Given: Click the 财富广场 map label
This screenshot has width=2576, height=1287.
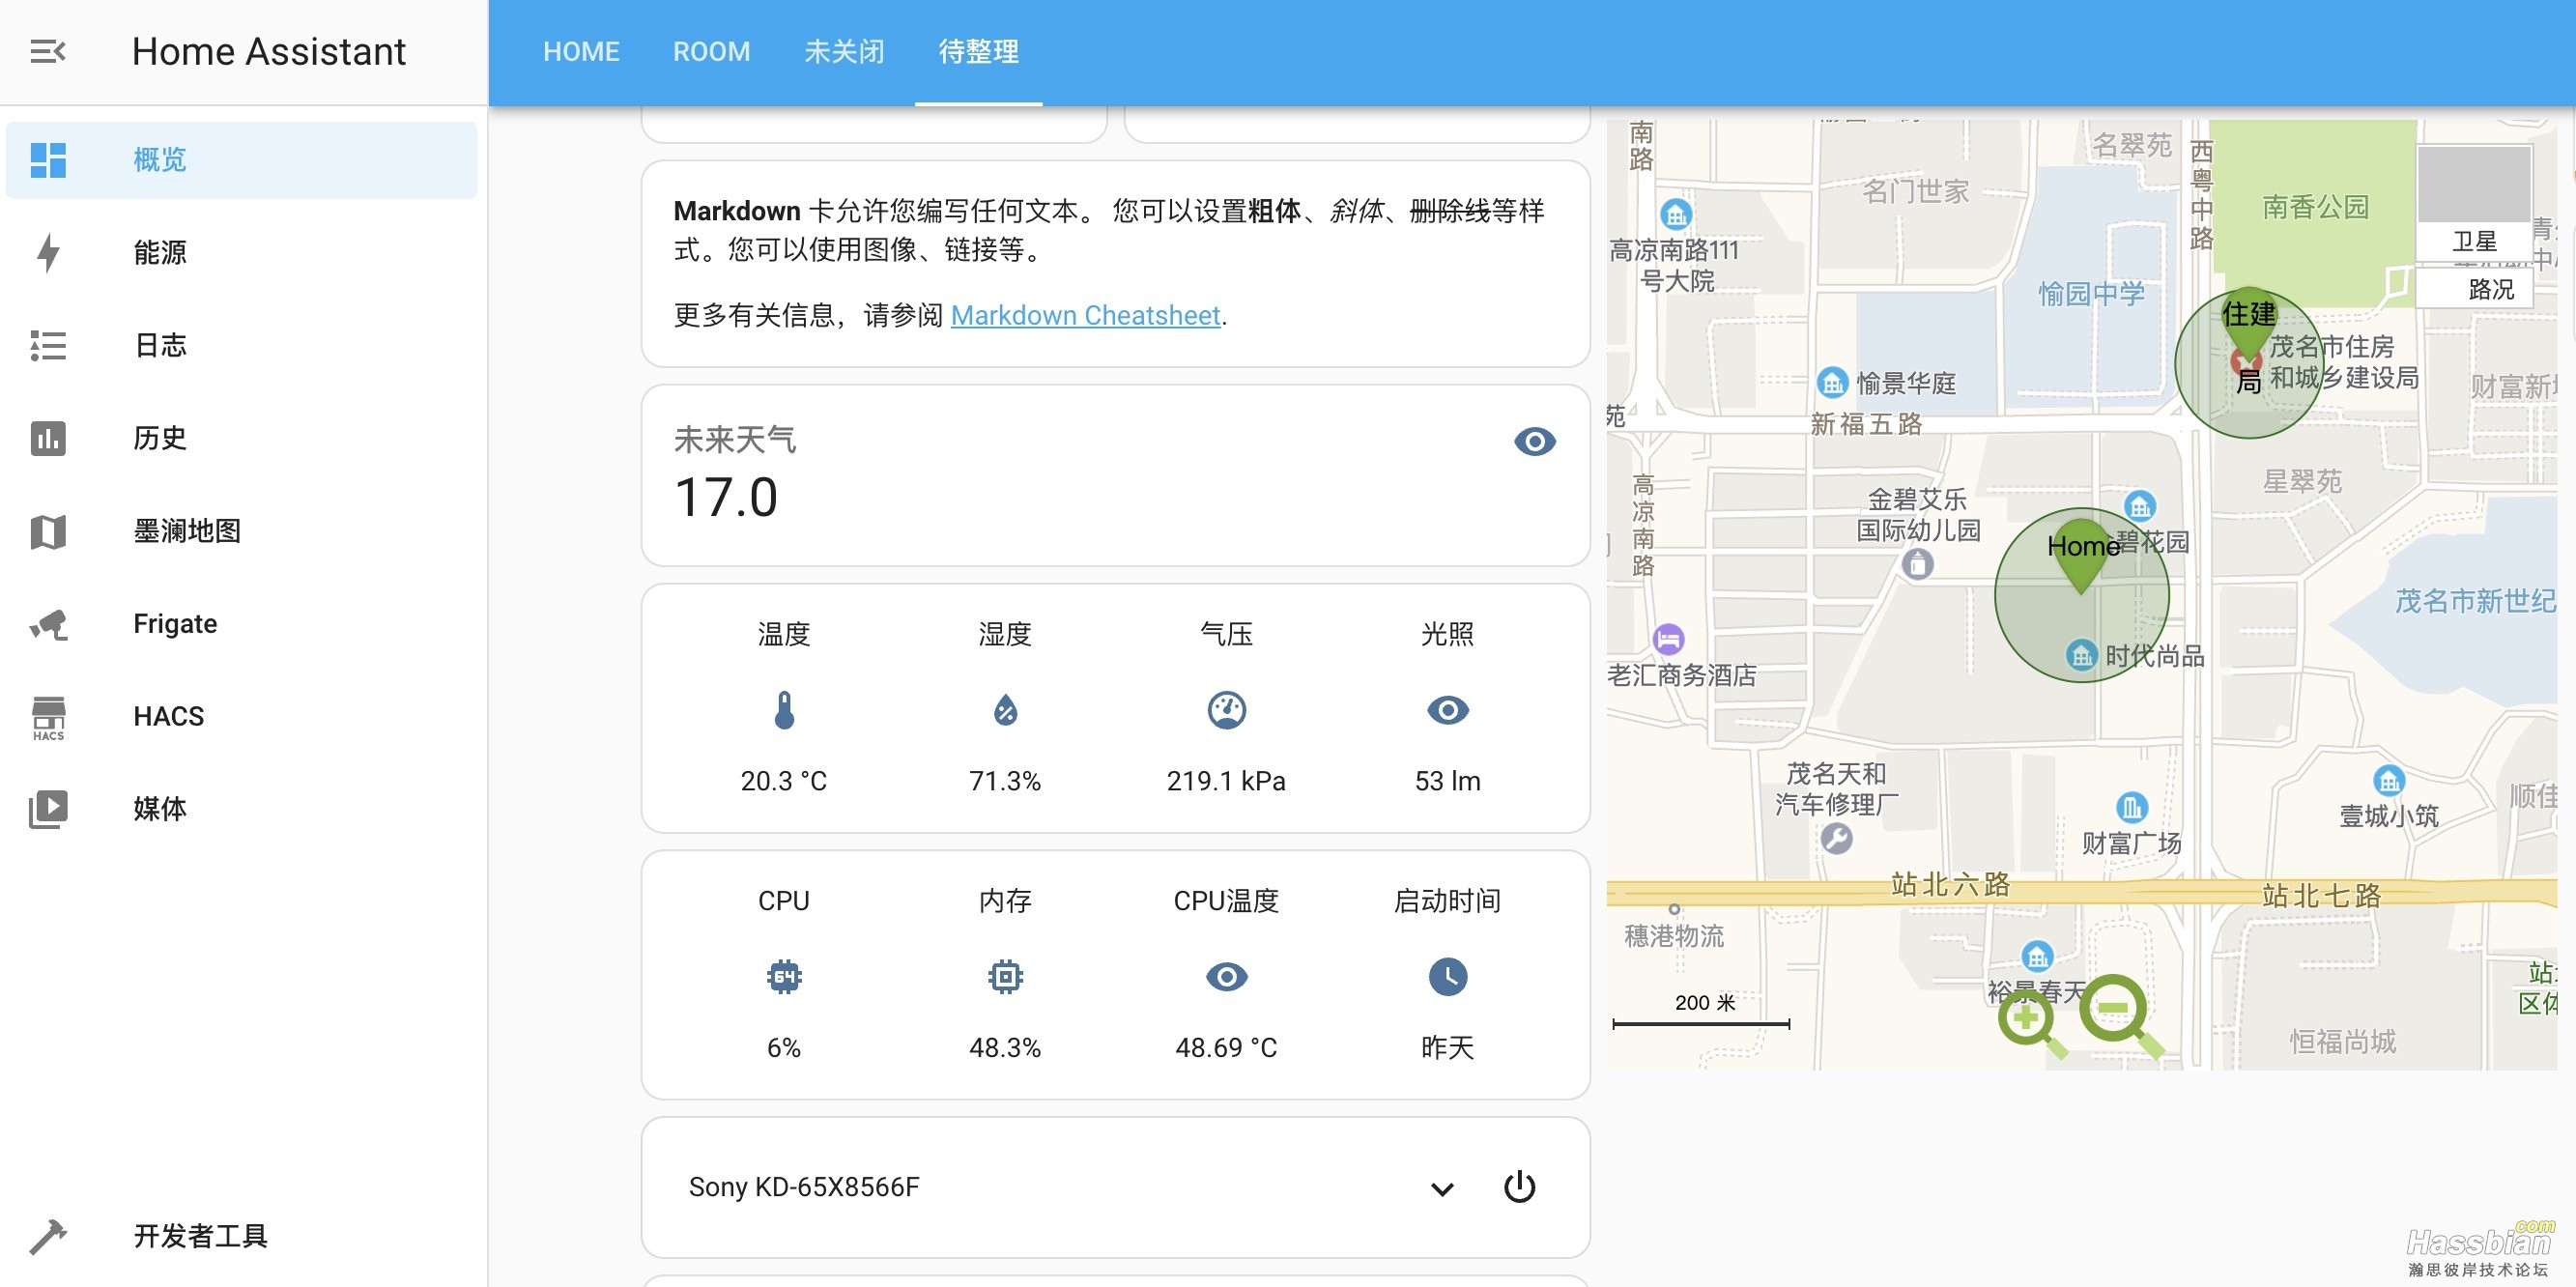Looking at the screenshot, I should point(2131,843).
